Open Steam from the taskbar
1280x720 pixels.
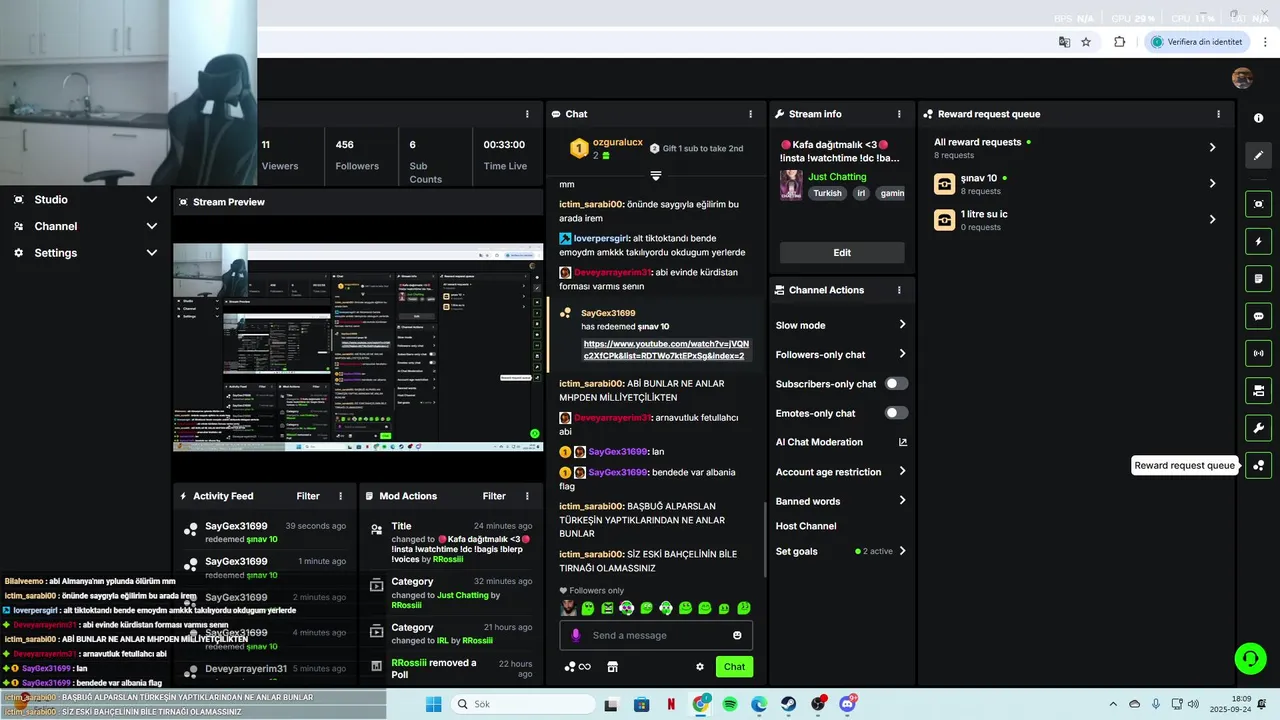pyautogui.click(x=789, y=704)
